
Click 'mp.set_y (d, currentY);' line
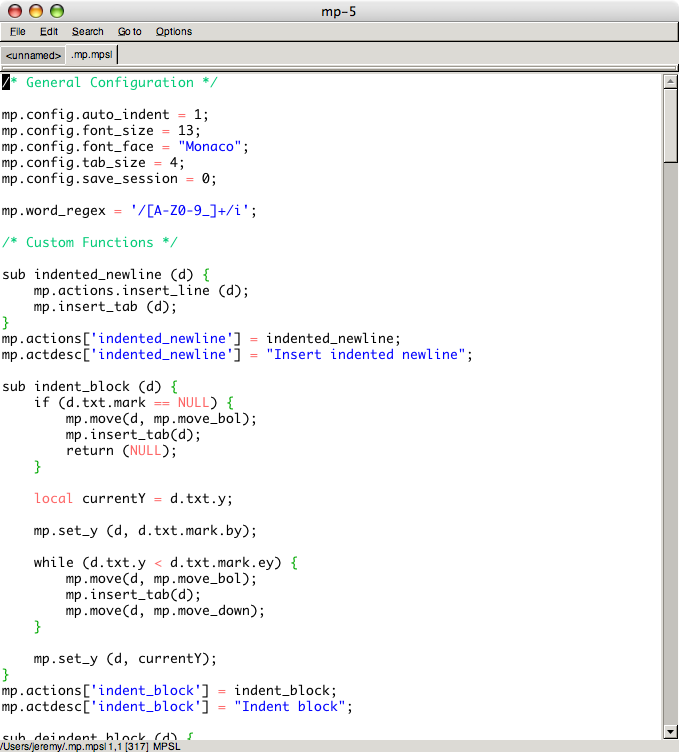pos(125,658)
